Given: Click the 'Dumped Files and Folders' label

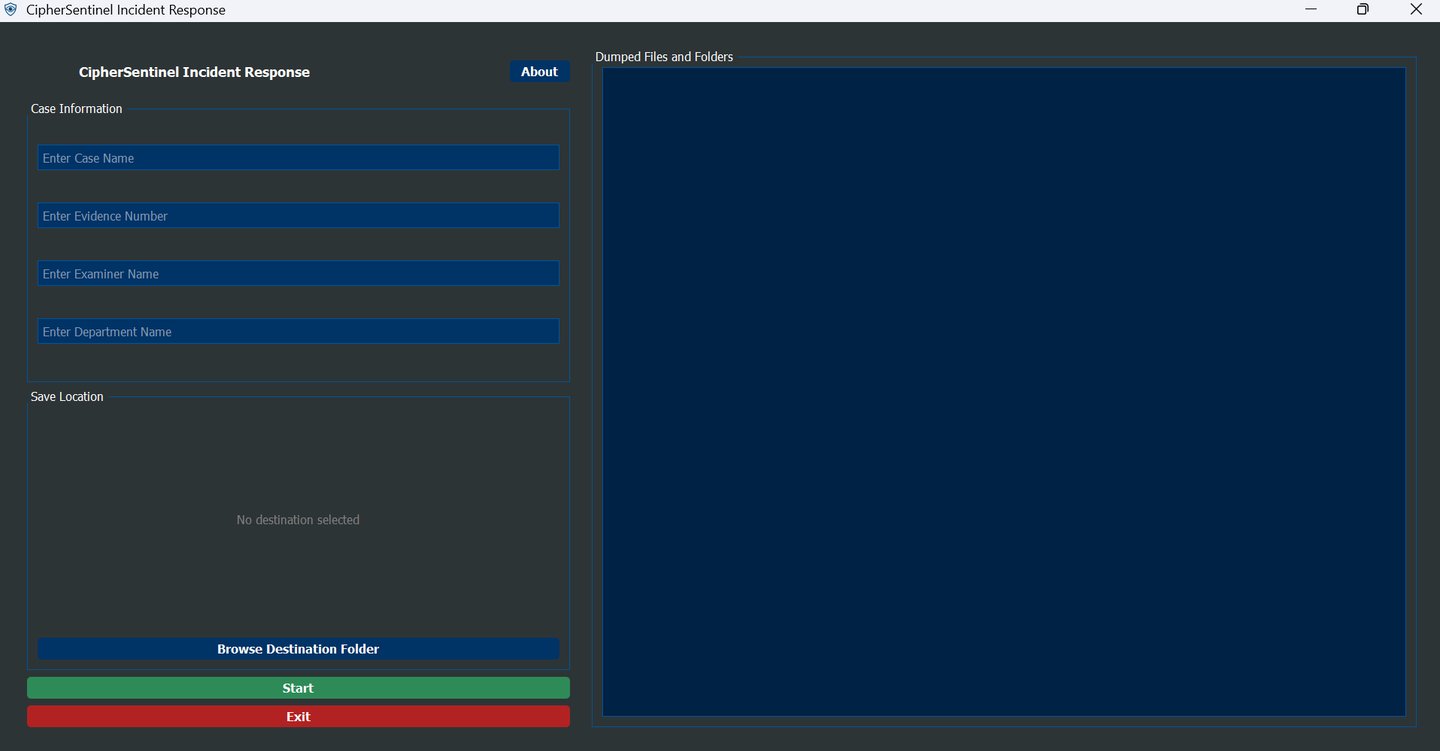Looking at the screenshot, I should point(664,57).
